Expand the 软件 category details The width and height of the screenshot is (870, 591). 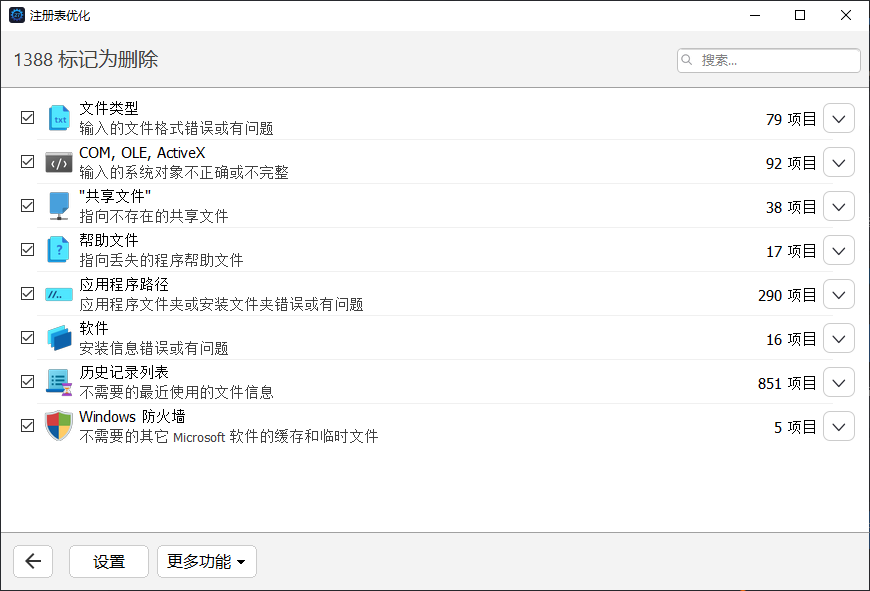click(x=838, y=338)
